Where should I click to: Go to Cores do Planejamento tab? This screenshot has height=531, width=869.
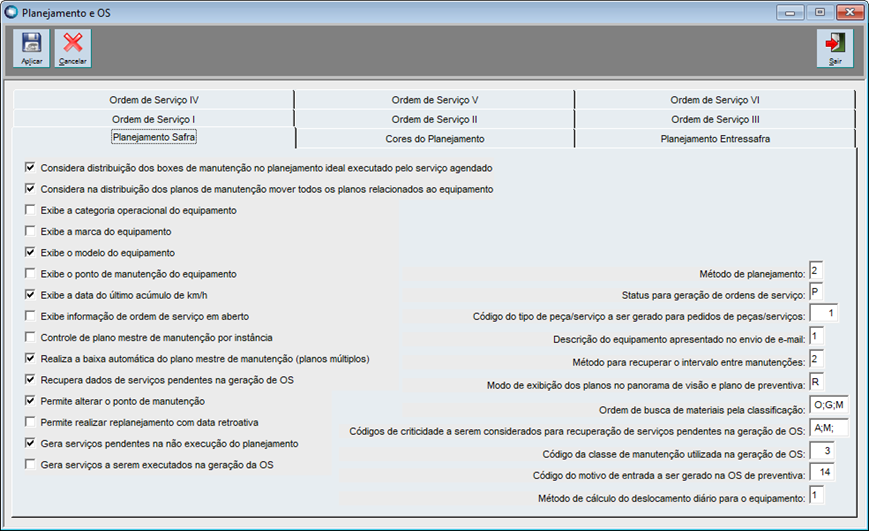[434, 139]
